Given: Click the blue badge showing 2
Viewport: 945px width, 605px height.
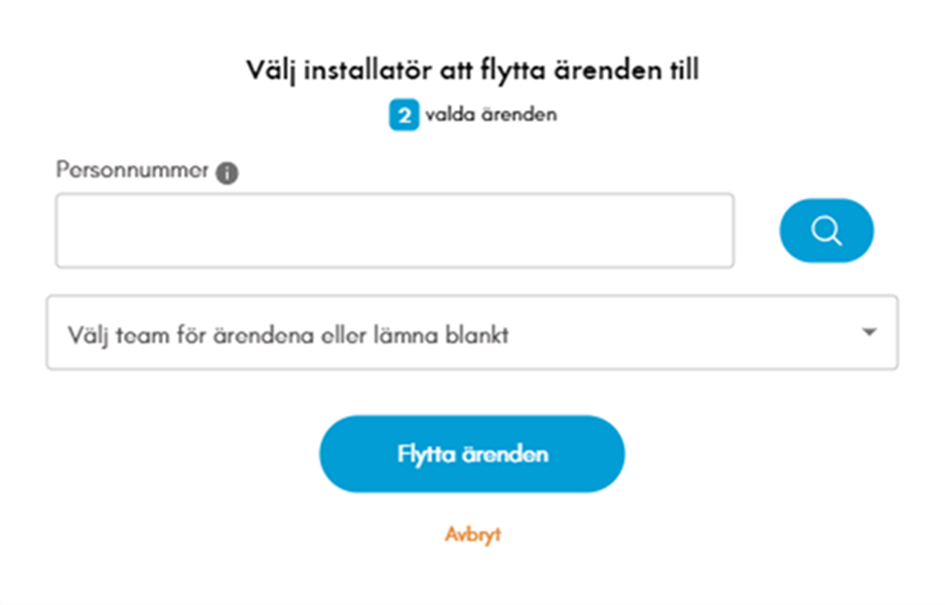Looking at the screenshot, I should click(403, 116).
